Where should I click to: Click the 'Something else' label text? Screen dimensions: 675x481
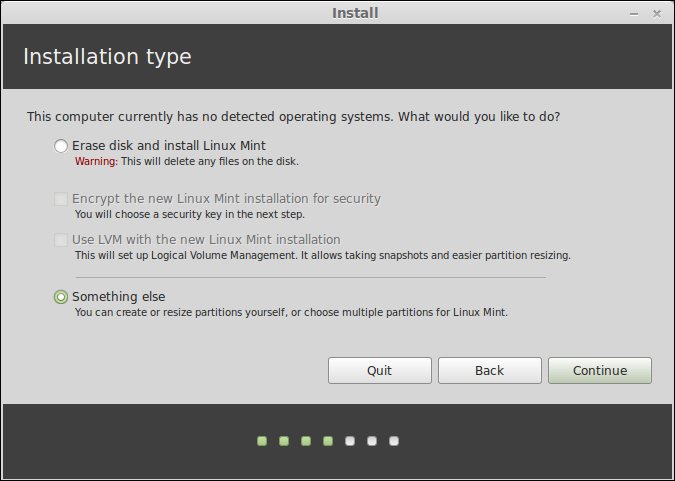click(119, 297)
